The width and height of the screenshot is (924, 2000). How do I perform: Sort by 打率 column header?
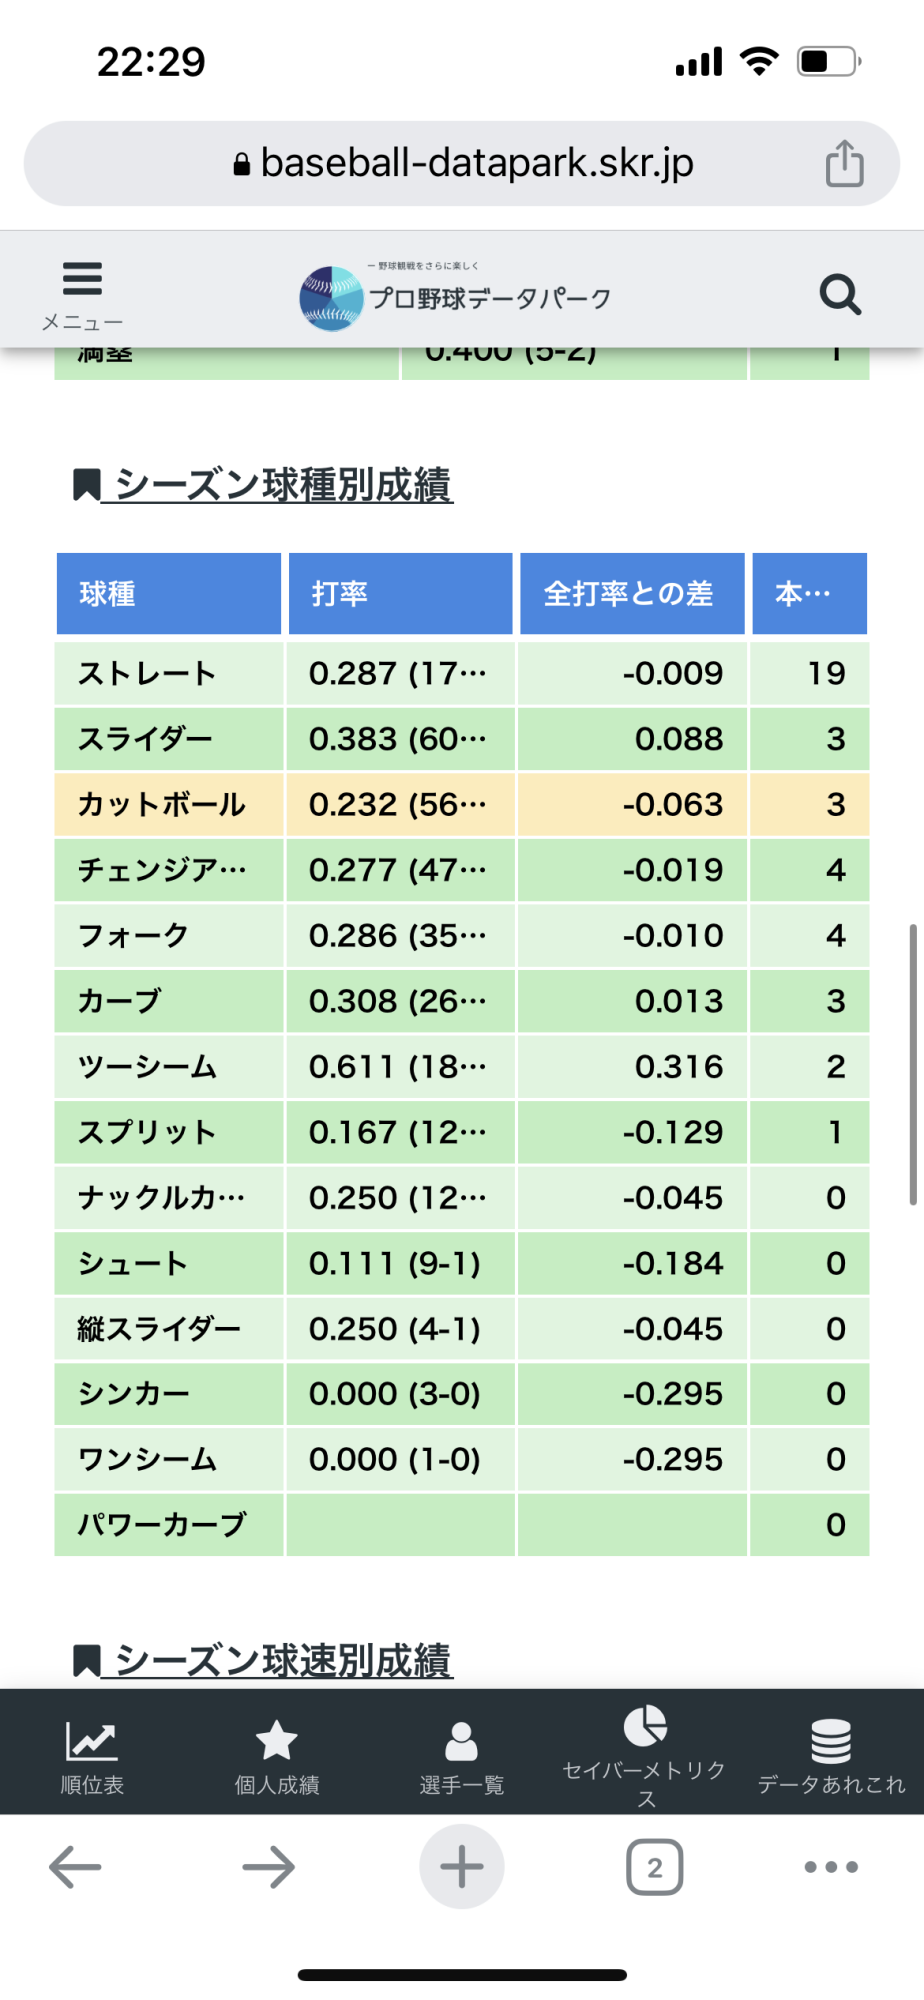point(401,594)
